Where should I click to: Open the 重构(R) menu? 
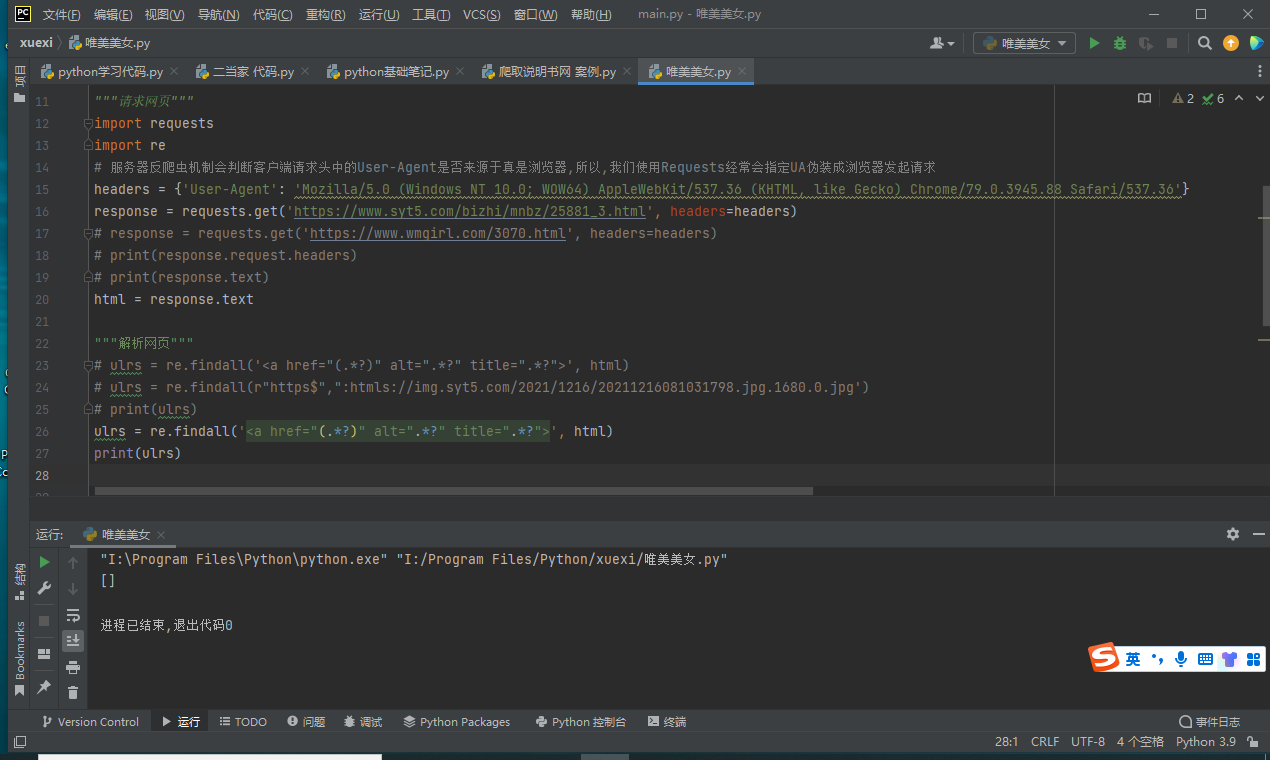click(x=325, y=15)
